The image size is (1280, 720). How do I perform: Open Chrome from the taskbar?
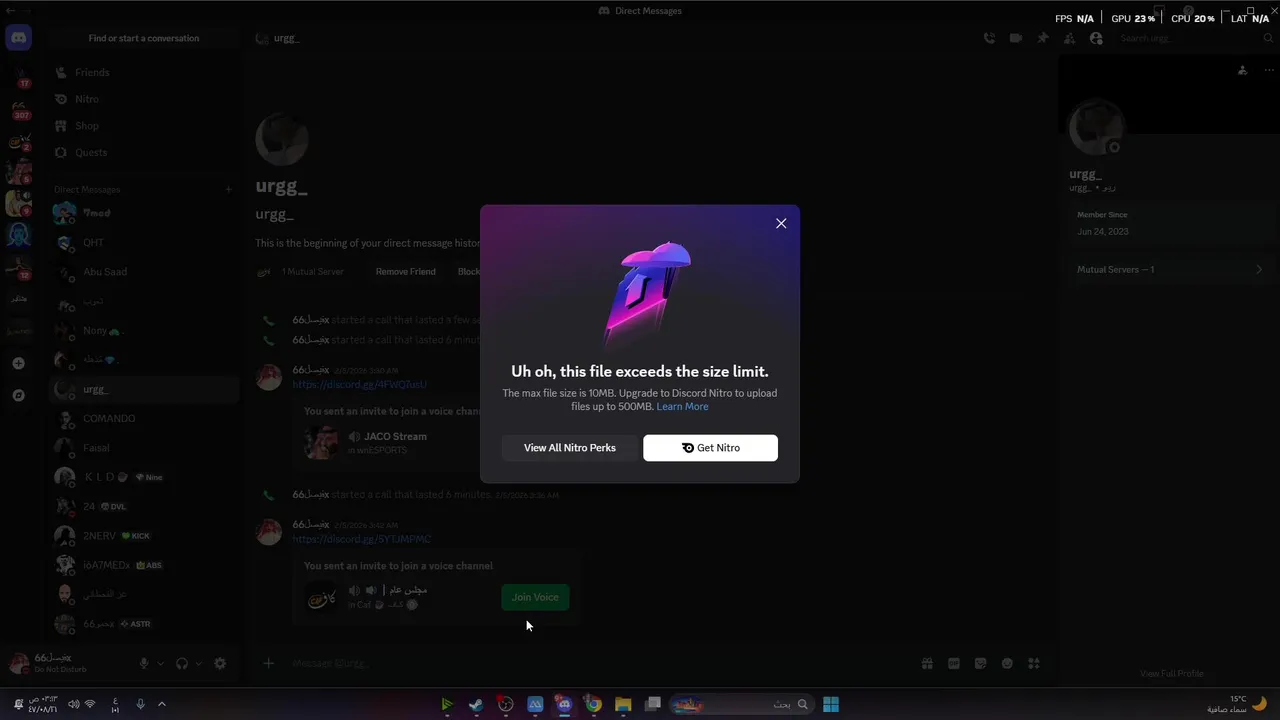pos(593,704)
